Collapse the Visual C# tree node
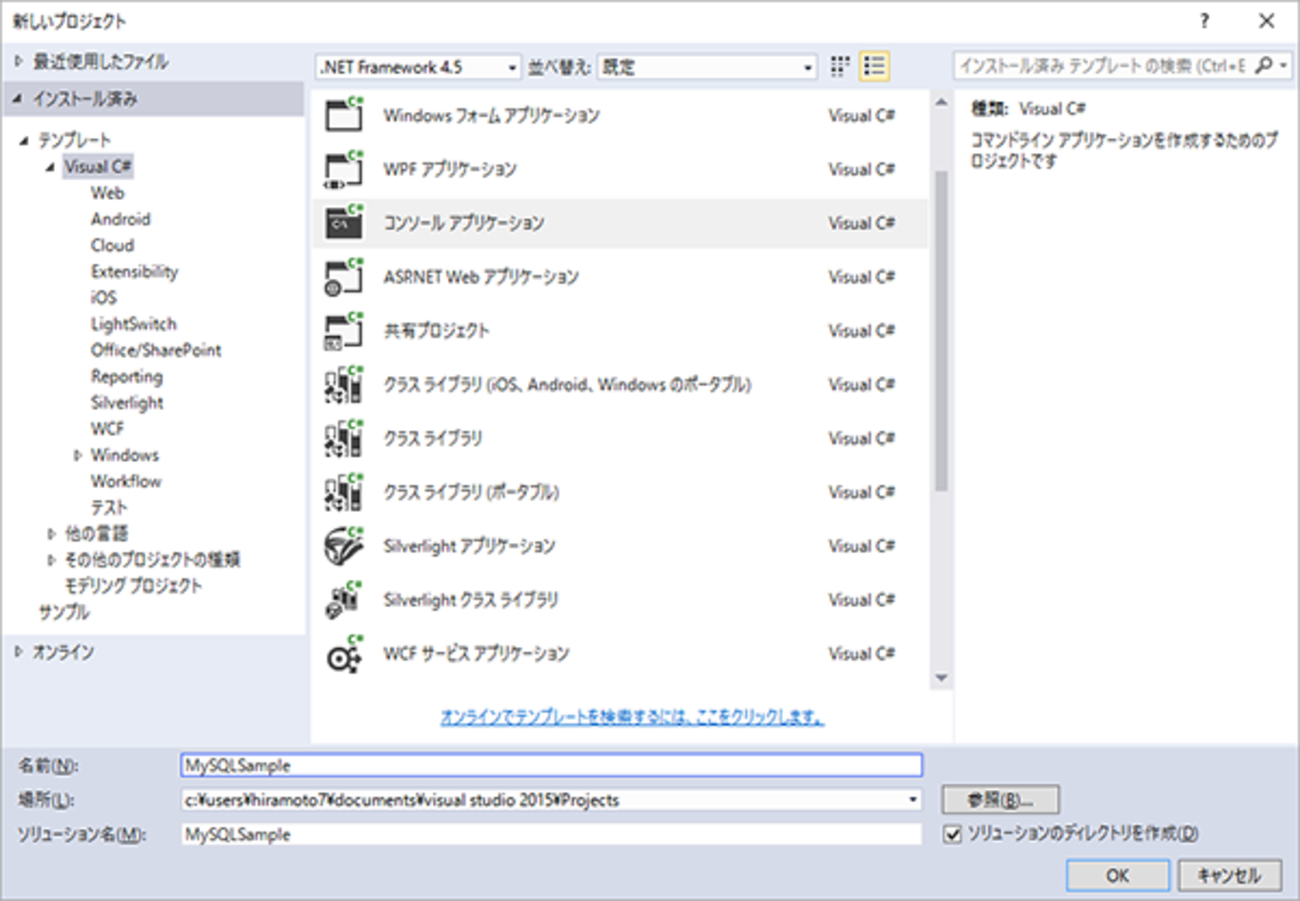Image resolution: width=1300 pixels, height=901 pixels. pos(51,167)
